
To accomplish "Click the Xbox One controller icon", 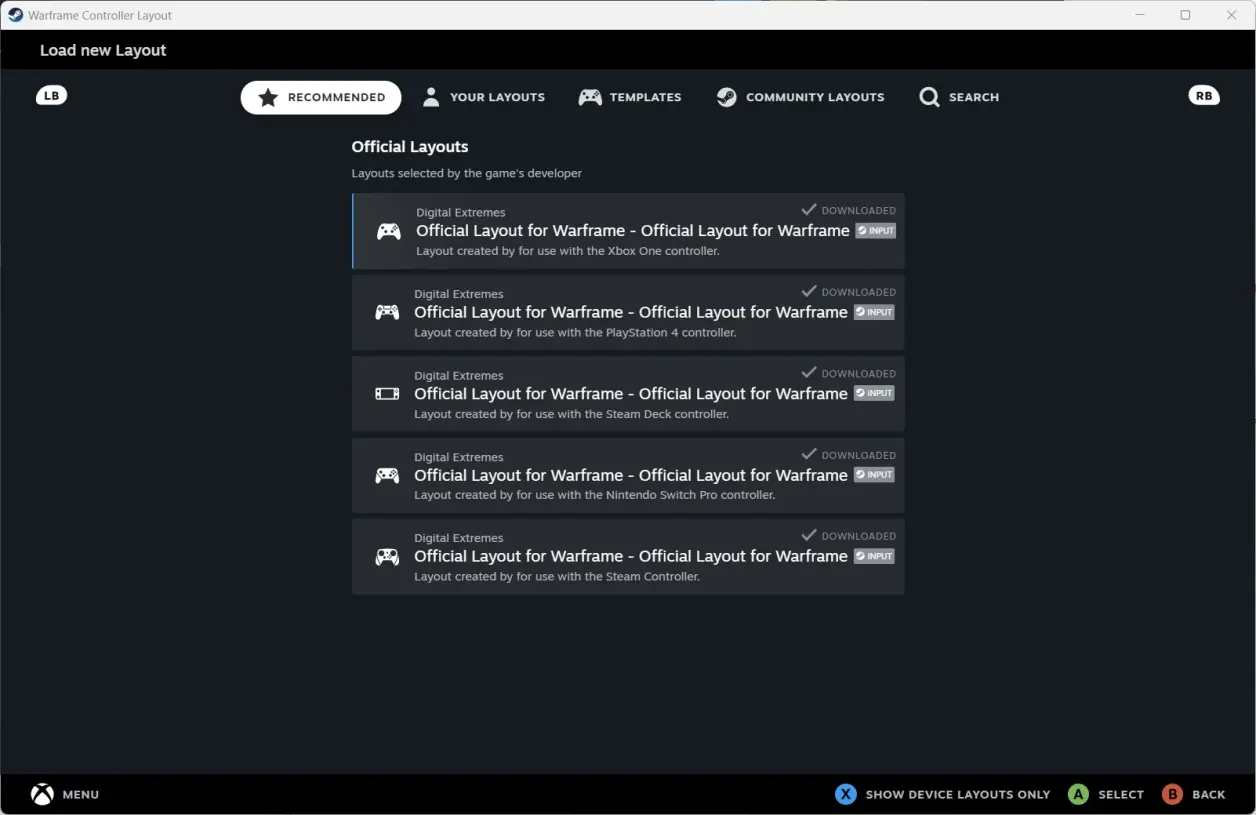I will [388, 232].
